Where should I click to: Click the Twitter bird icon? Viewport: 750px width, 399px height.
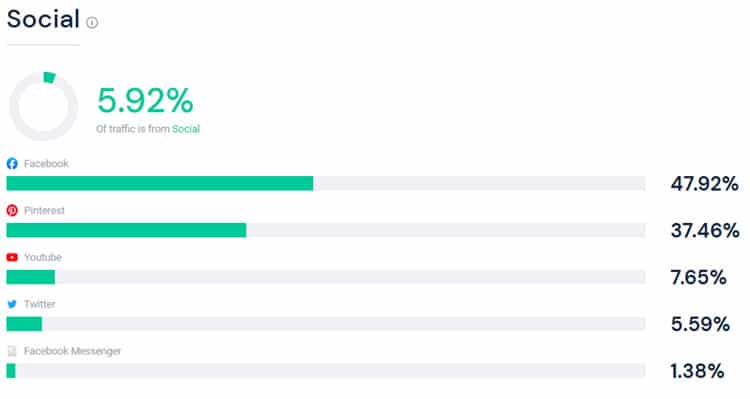[x=12, y=304]
